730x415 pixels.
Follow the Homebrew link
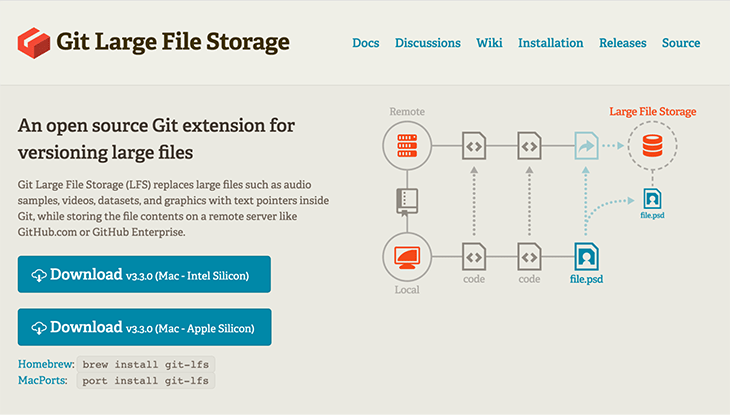pyautogui.click(x=46, y=364)
